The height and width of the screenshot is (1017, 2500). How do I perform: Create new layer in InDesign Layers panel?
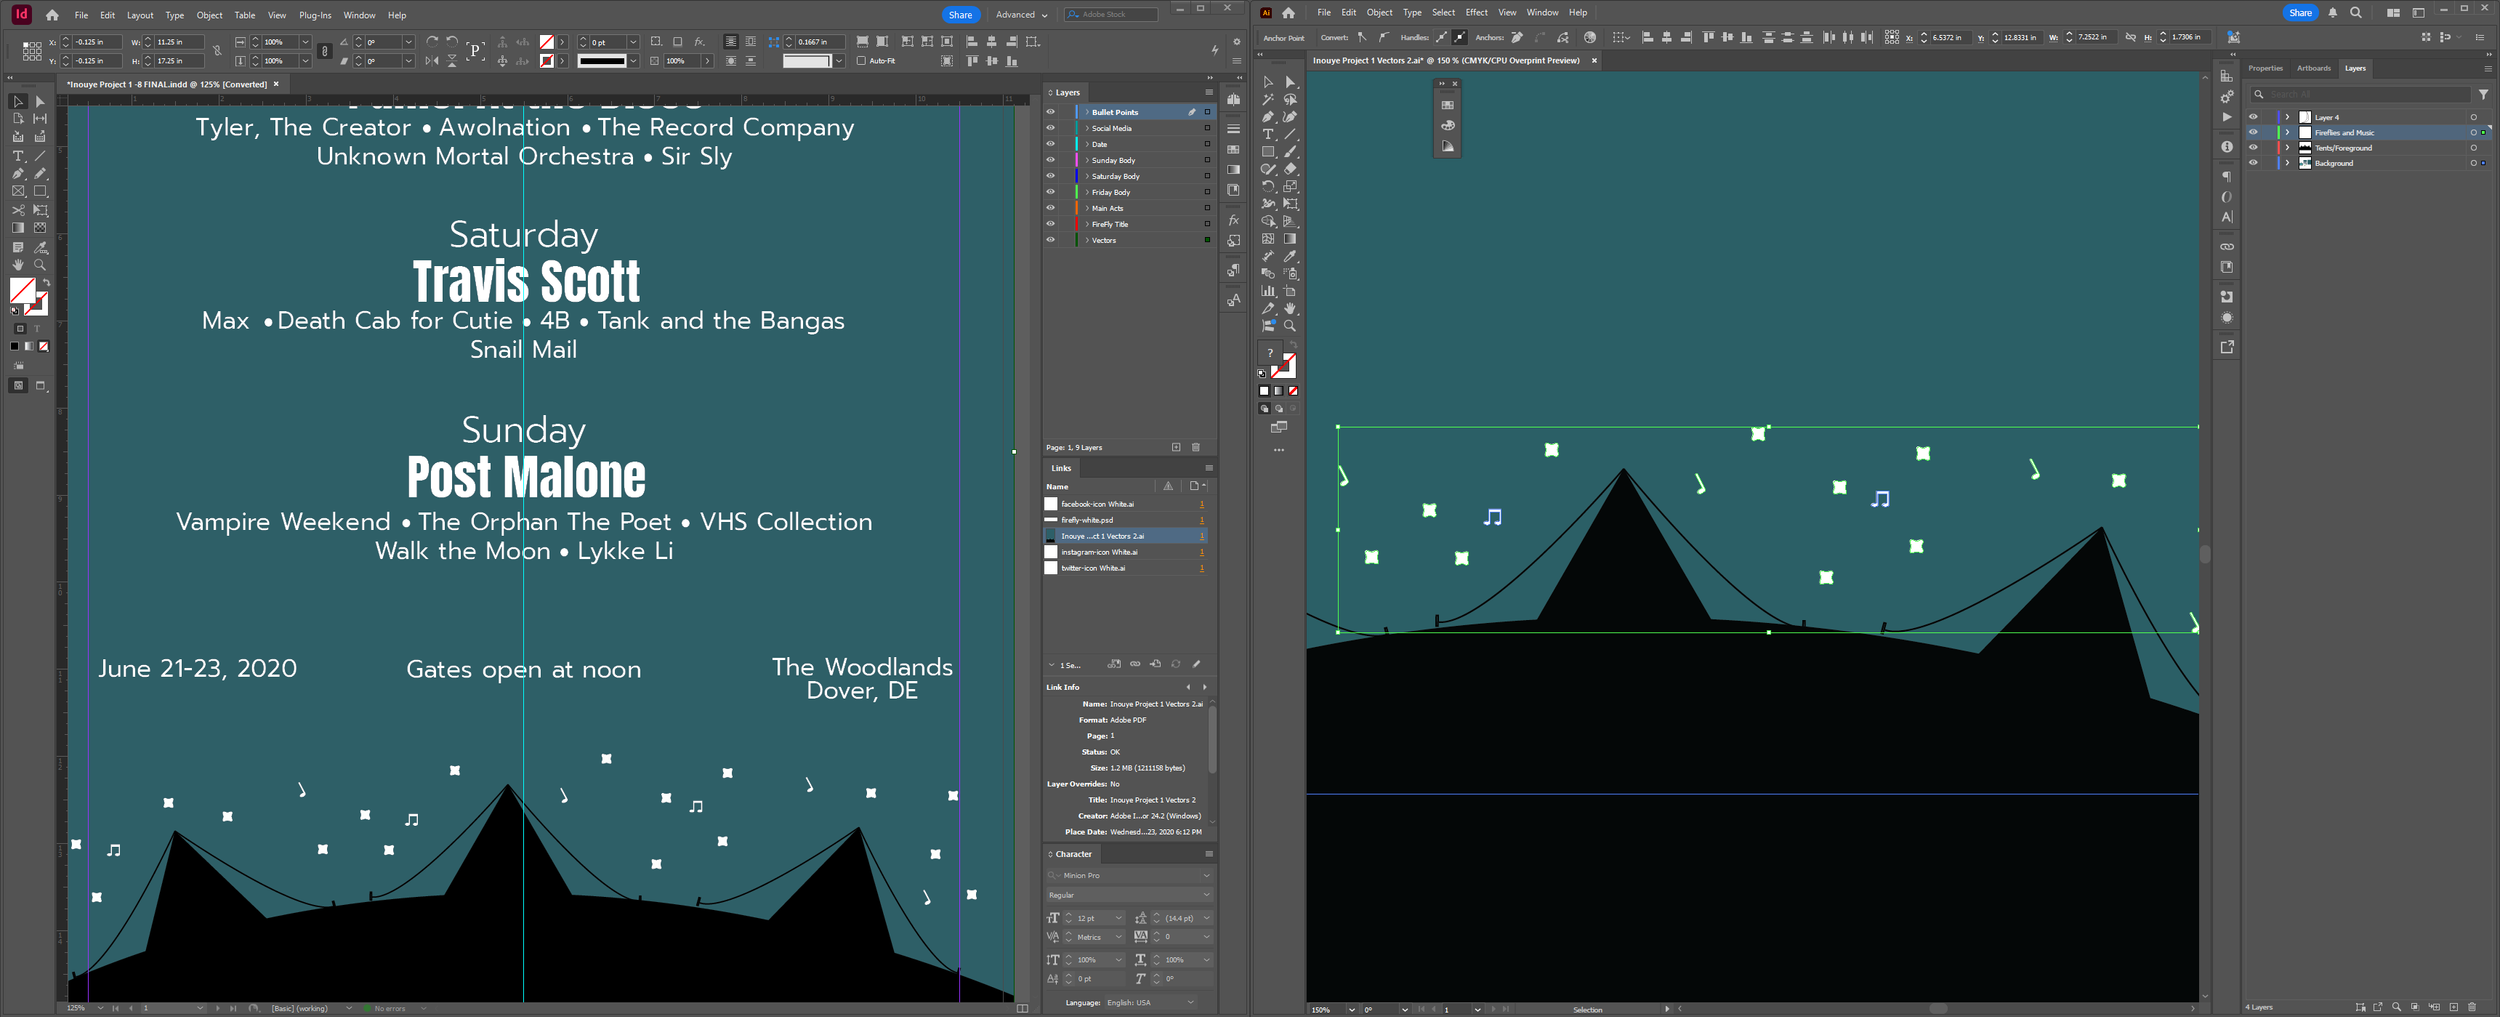[x=1176, y=447]
